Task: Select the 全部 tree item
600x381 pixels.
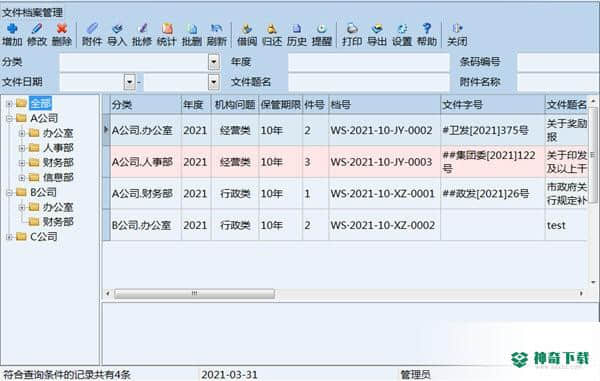Action: pos(40,103)
